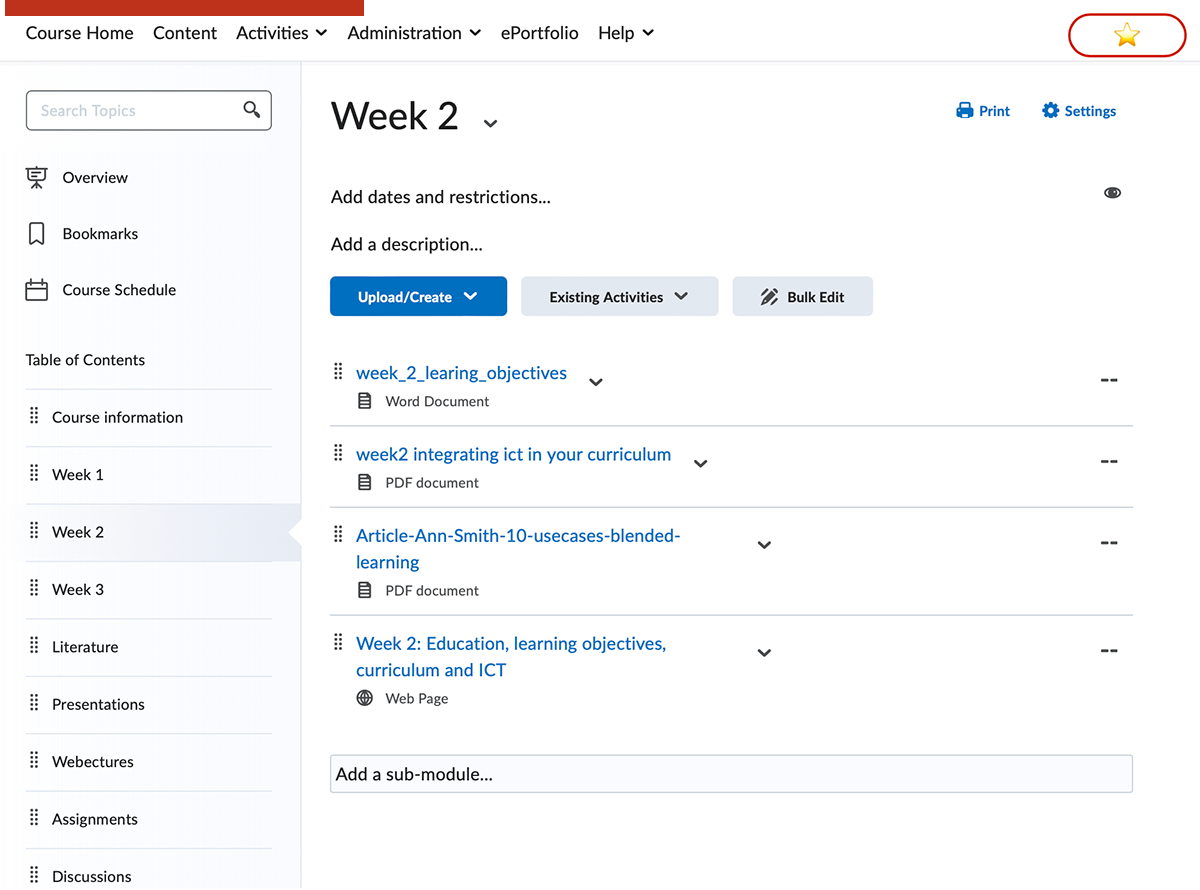This screenshot has width=1200, height=890.
Task: Click the Course Schedule calendar icon
Action: (37, 290)
